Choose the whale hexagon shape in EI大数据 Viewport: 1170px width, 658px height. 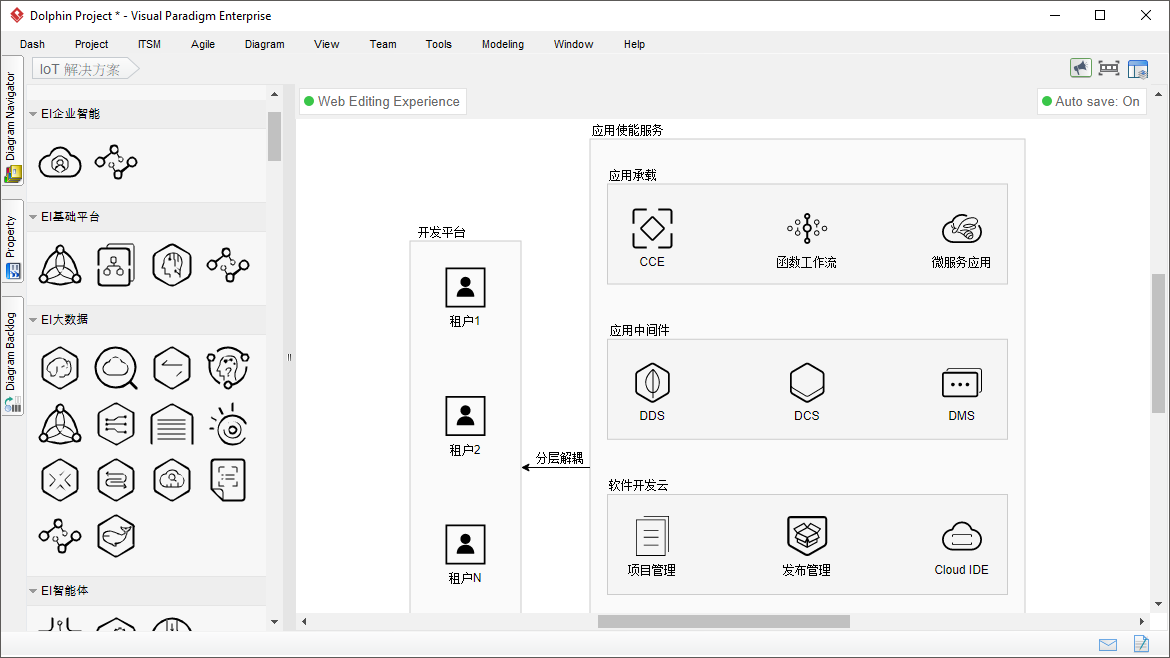(116, 536)
